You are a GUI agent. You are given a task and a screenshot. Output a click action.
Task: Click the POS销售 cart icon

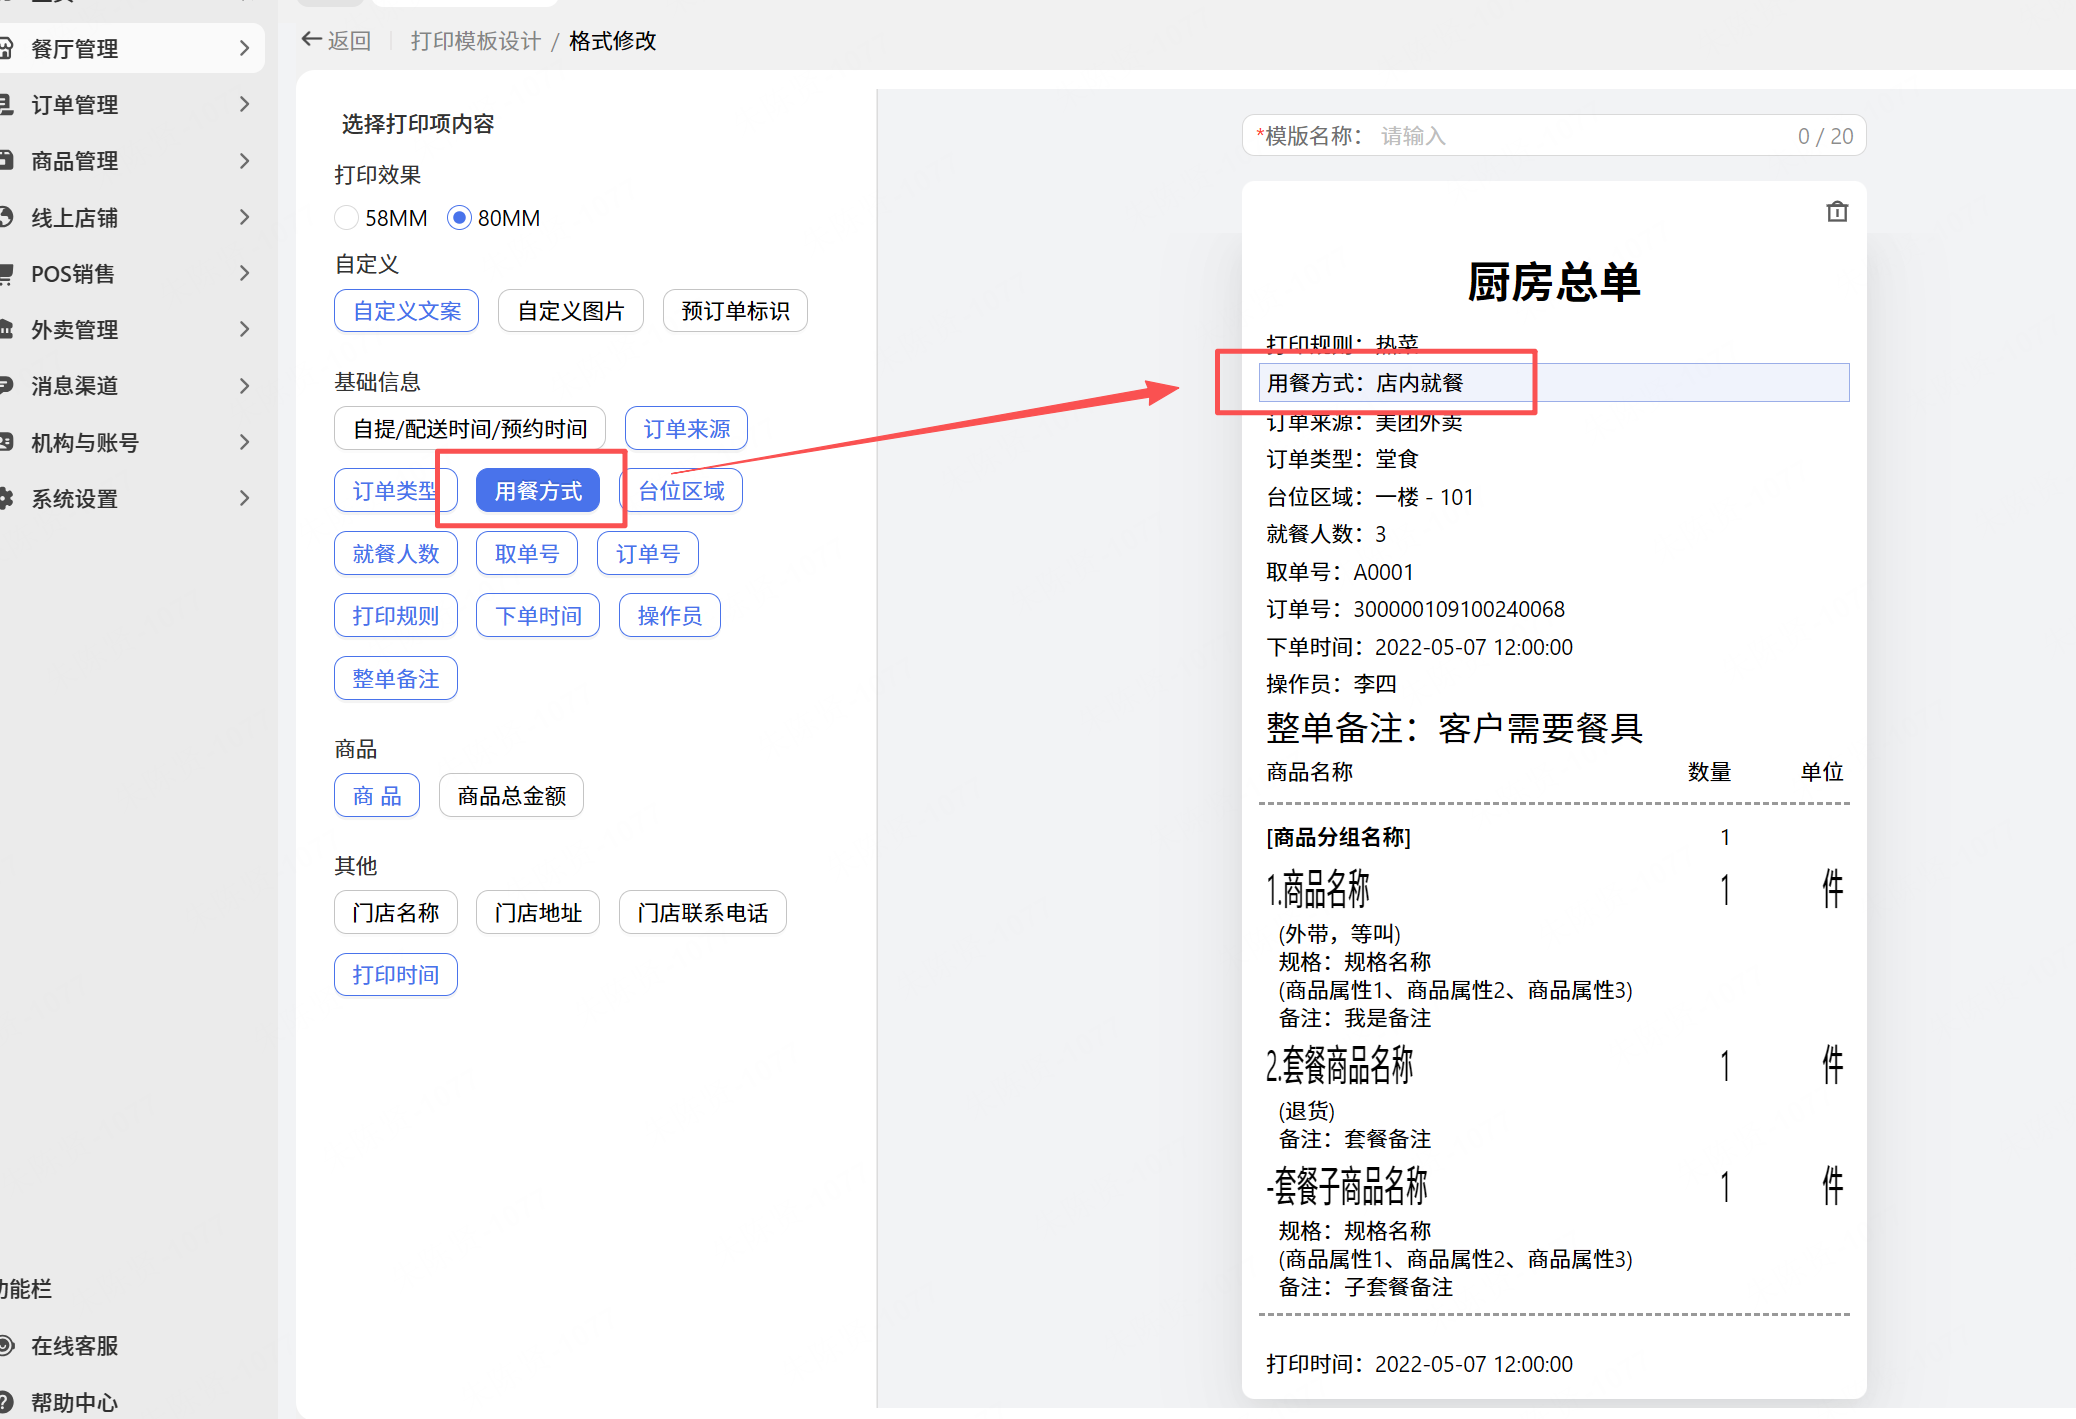click(6, 273)
